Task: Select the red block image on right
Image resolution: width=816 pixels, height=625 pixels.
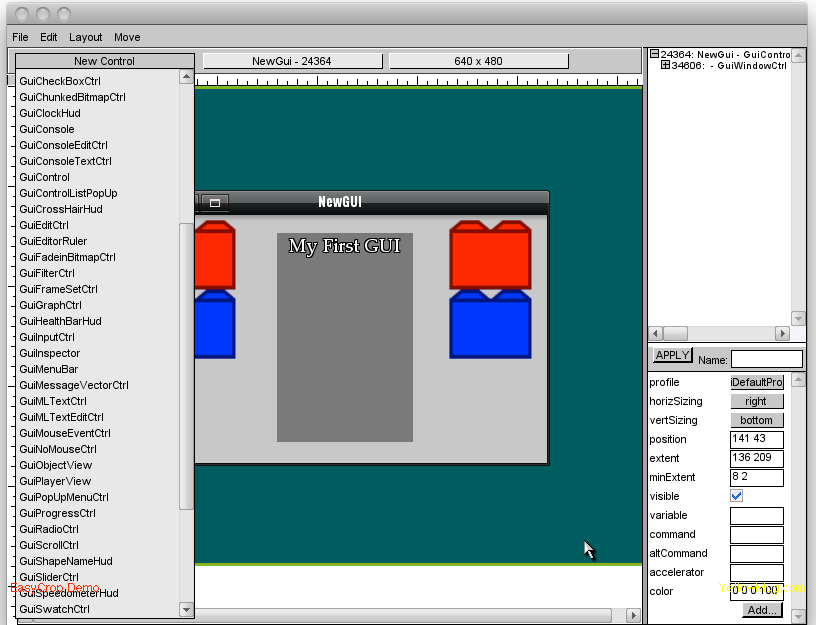Action: pyautogui.click(x=490, y=256)
